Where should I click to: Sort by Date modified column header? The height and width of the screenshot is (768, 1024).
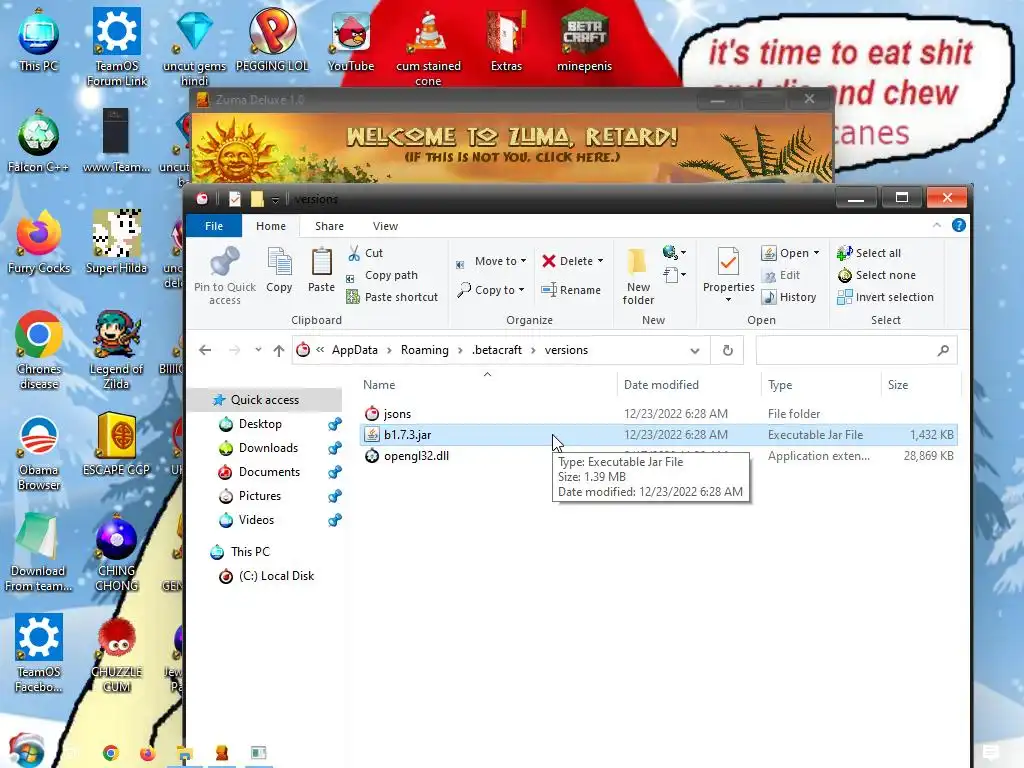[688, 385]
